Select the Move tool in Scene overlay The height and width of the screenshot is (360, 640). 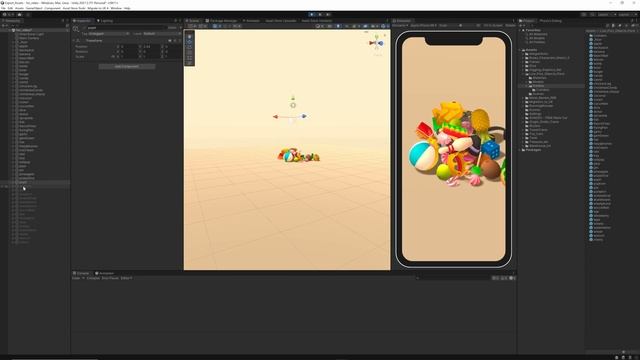(189, 42)
